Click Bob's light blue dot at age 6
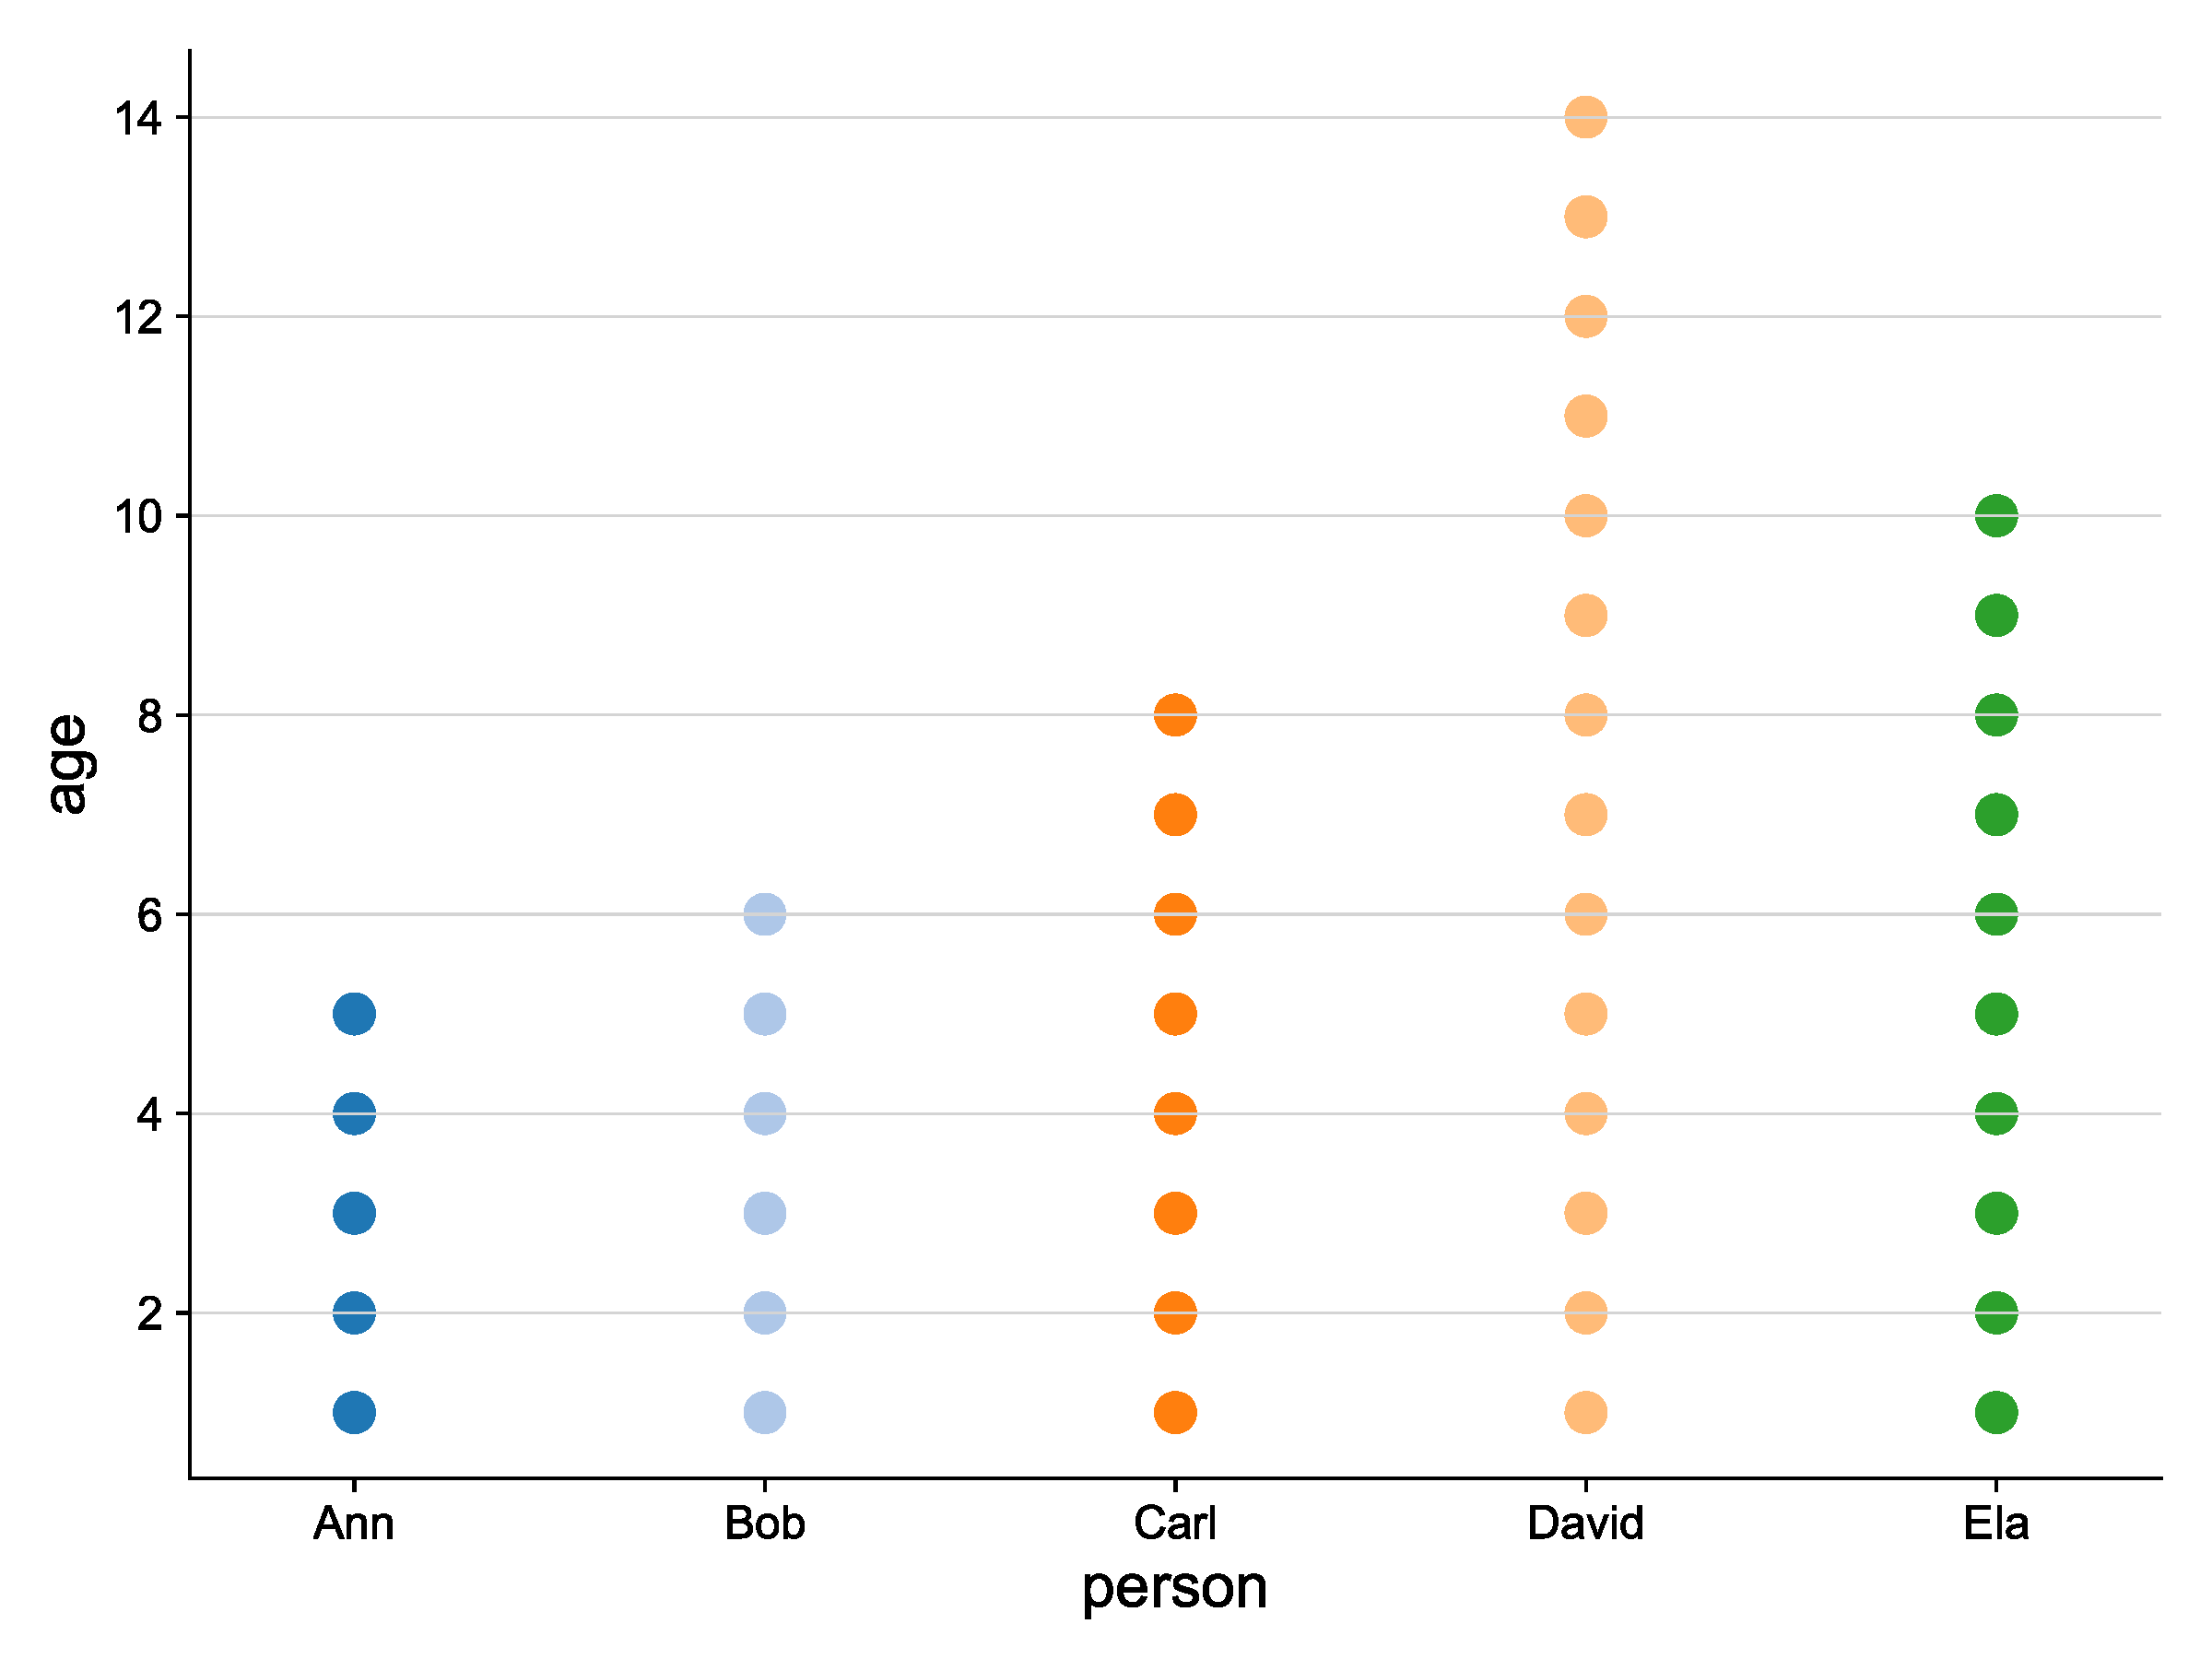 tap(765, 914)
